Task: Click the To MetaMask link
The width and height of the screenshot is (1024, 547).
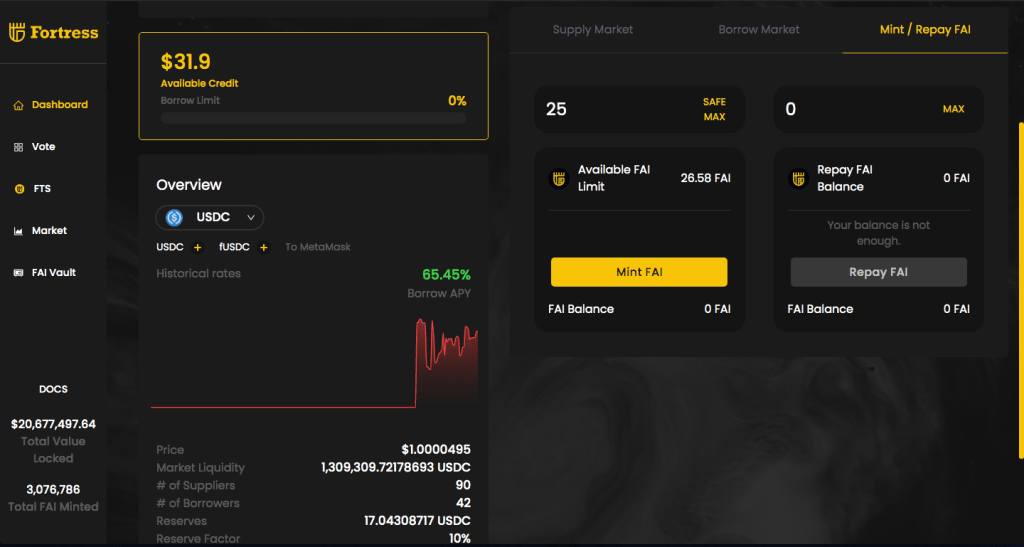Action: [317, 247]
